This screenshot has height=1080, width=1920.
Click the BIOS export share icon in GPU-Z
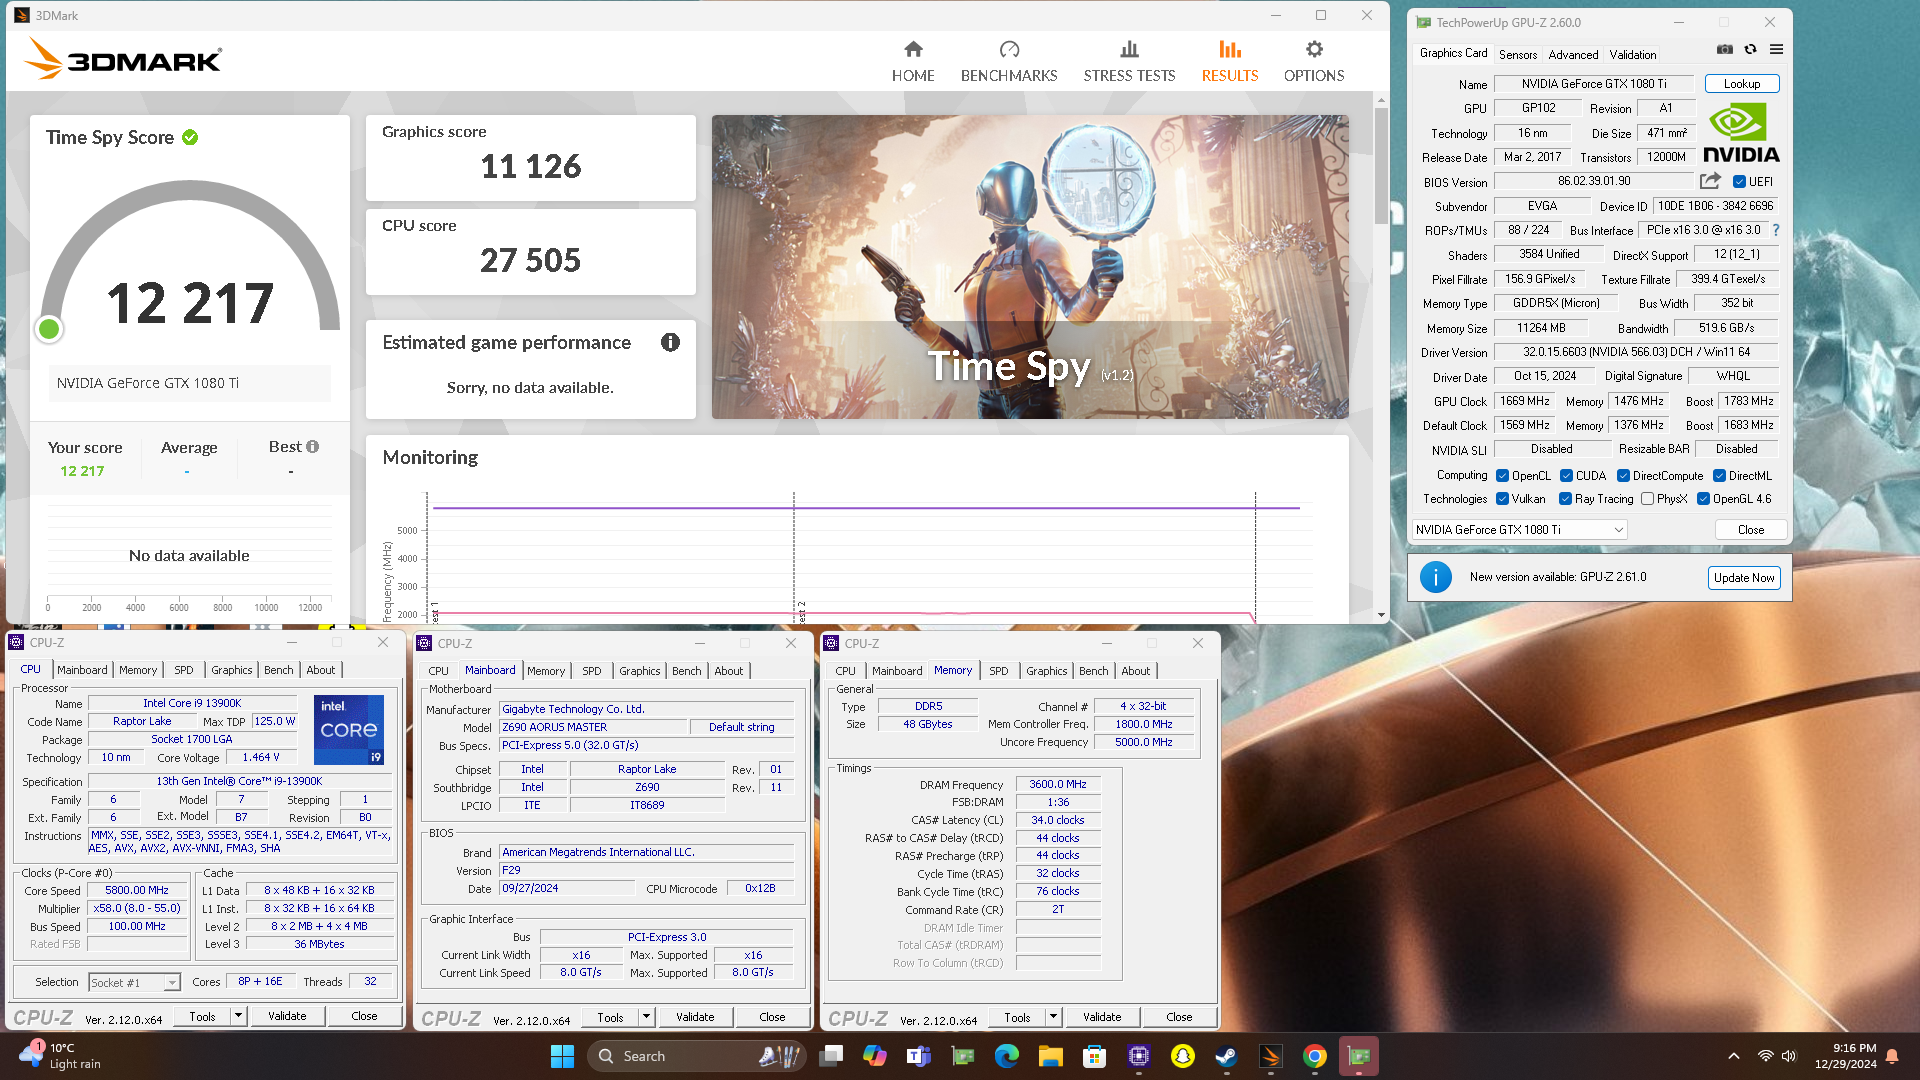[1710, 181]
